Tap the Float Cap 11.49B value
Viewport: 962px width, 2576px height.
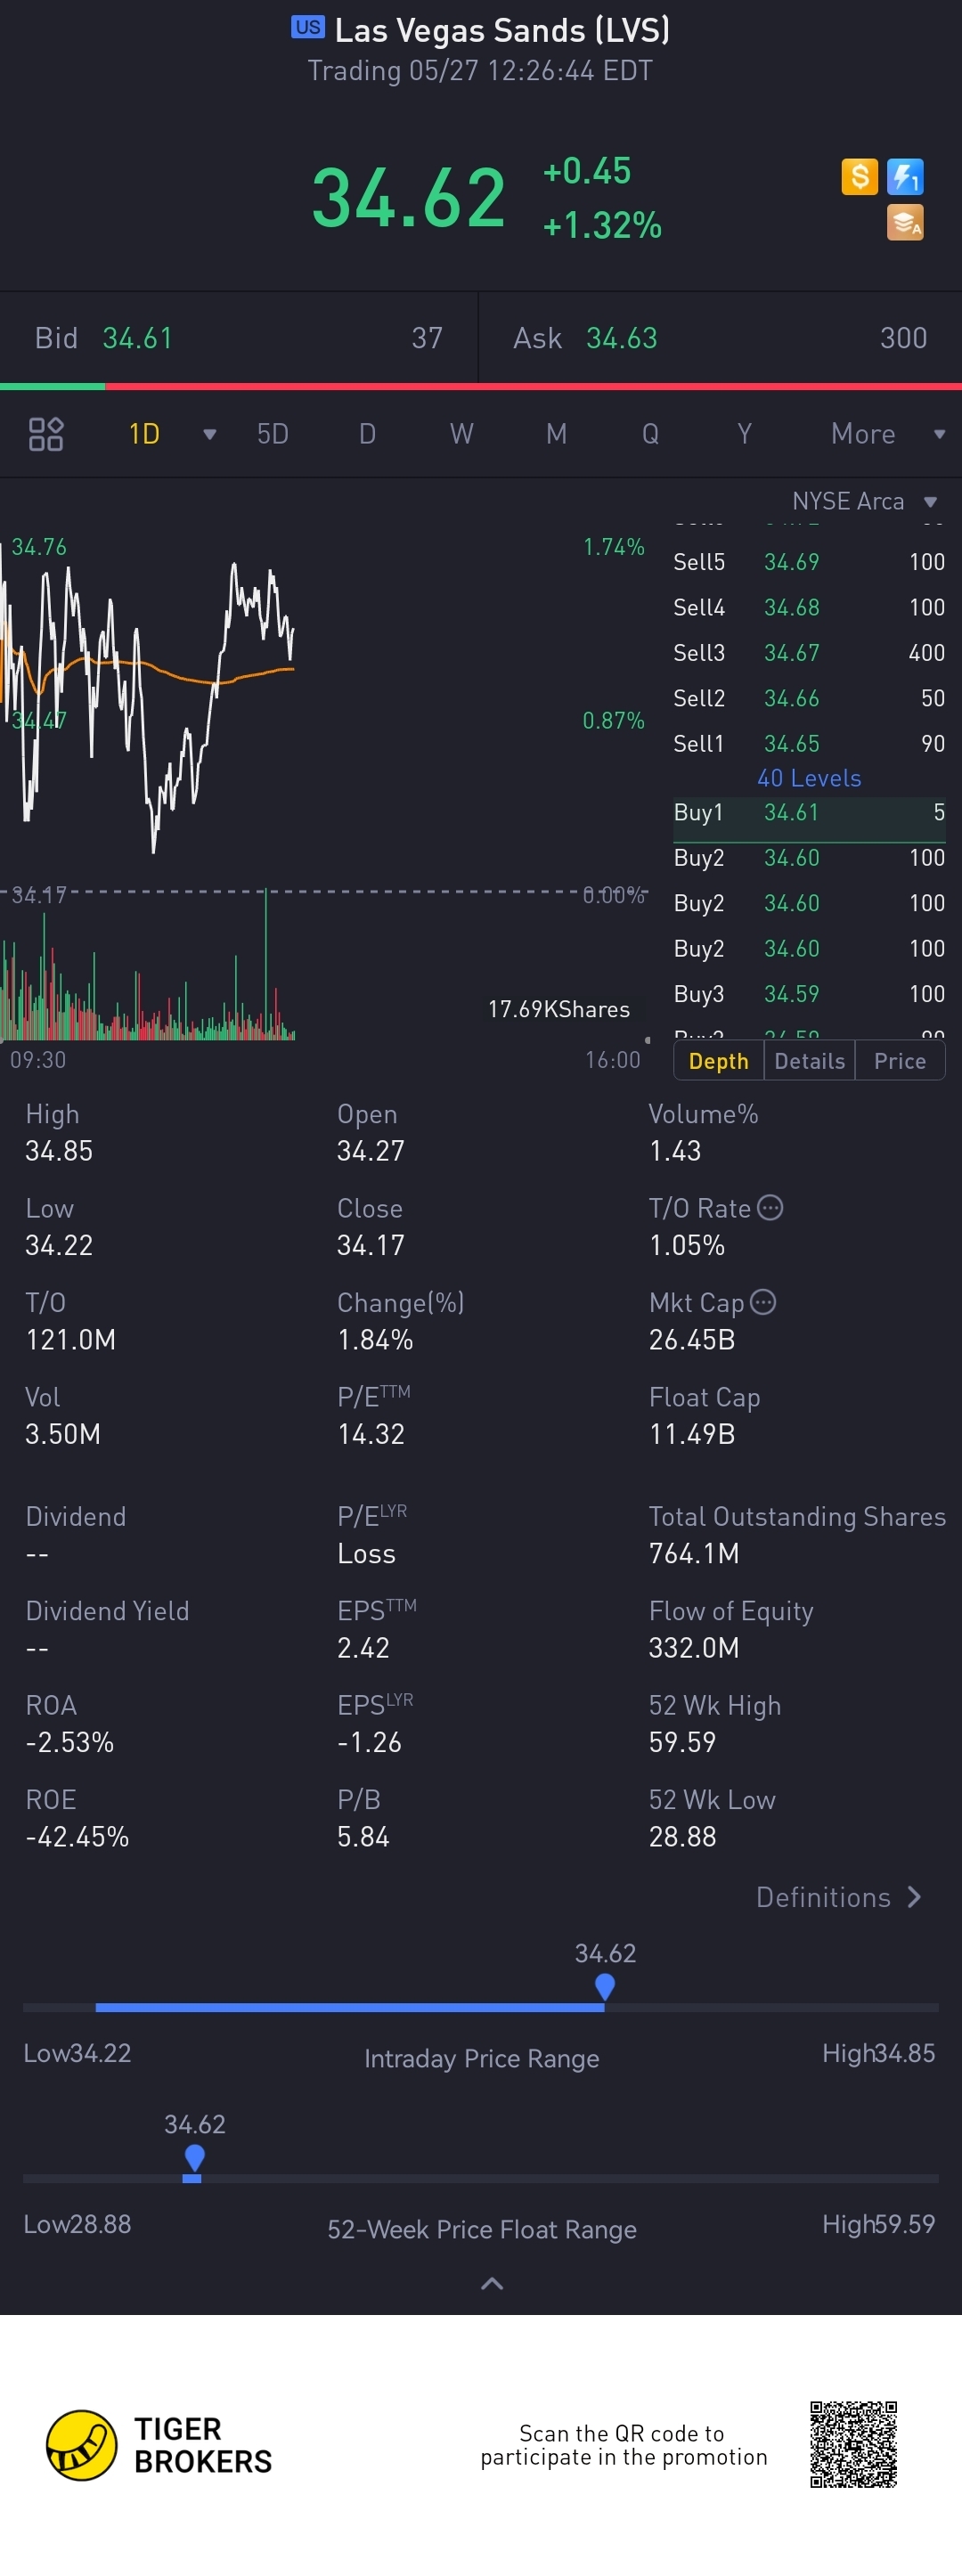692,1434
